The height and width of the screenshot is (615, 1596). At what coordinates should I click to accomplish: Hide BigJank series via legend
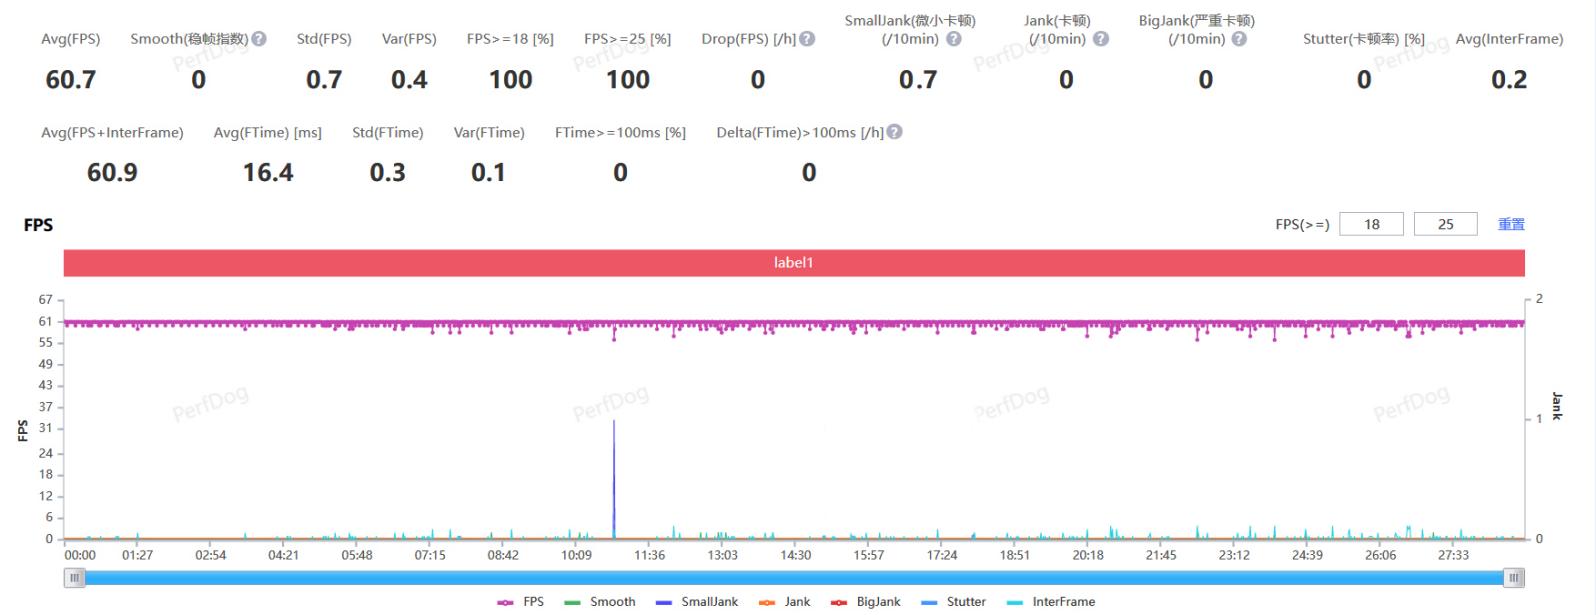[866, 602]
